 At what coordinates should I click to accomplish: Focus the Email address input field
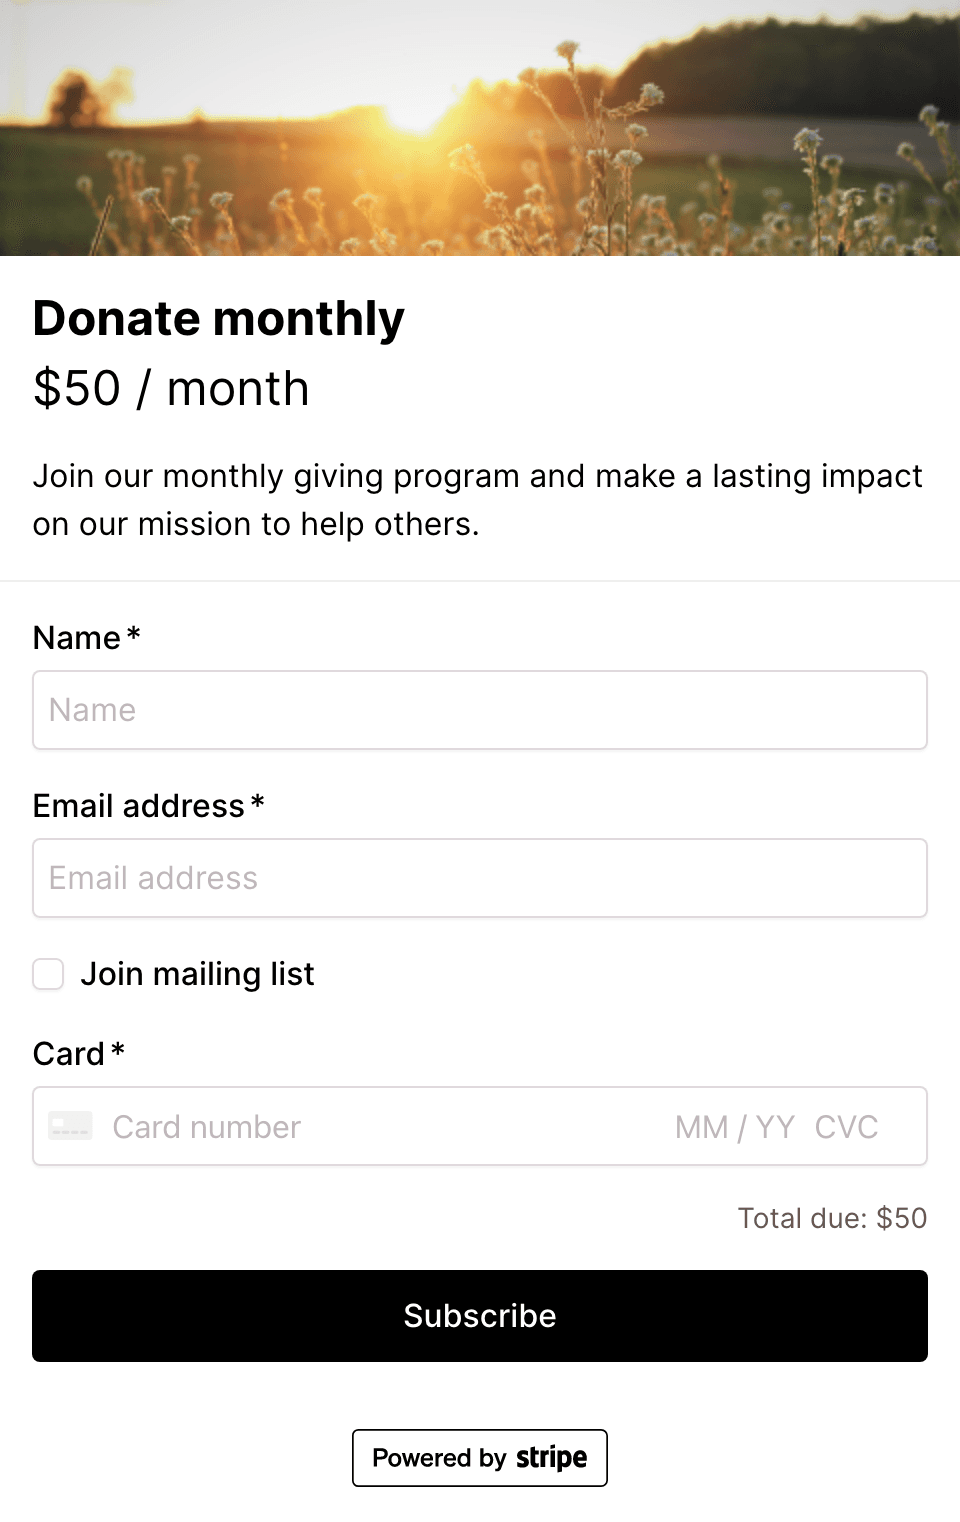coord(480,878)
